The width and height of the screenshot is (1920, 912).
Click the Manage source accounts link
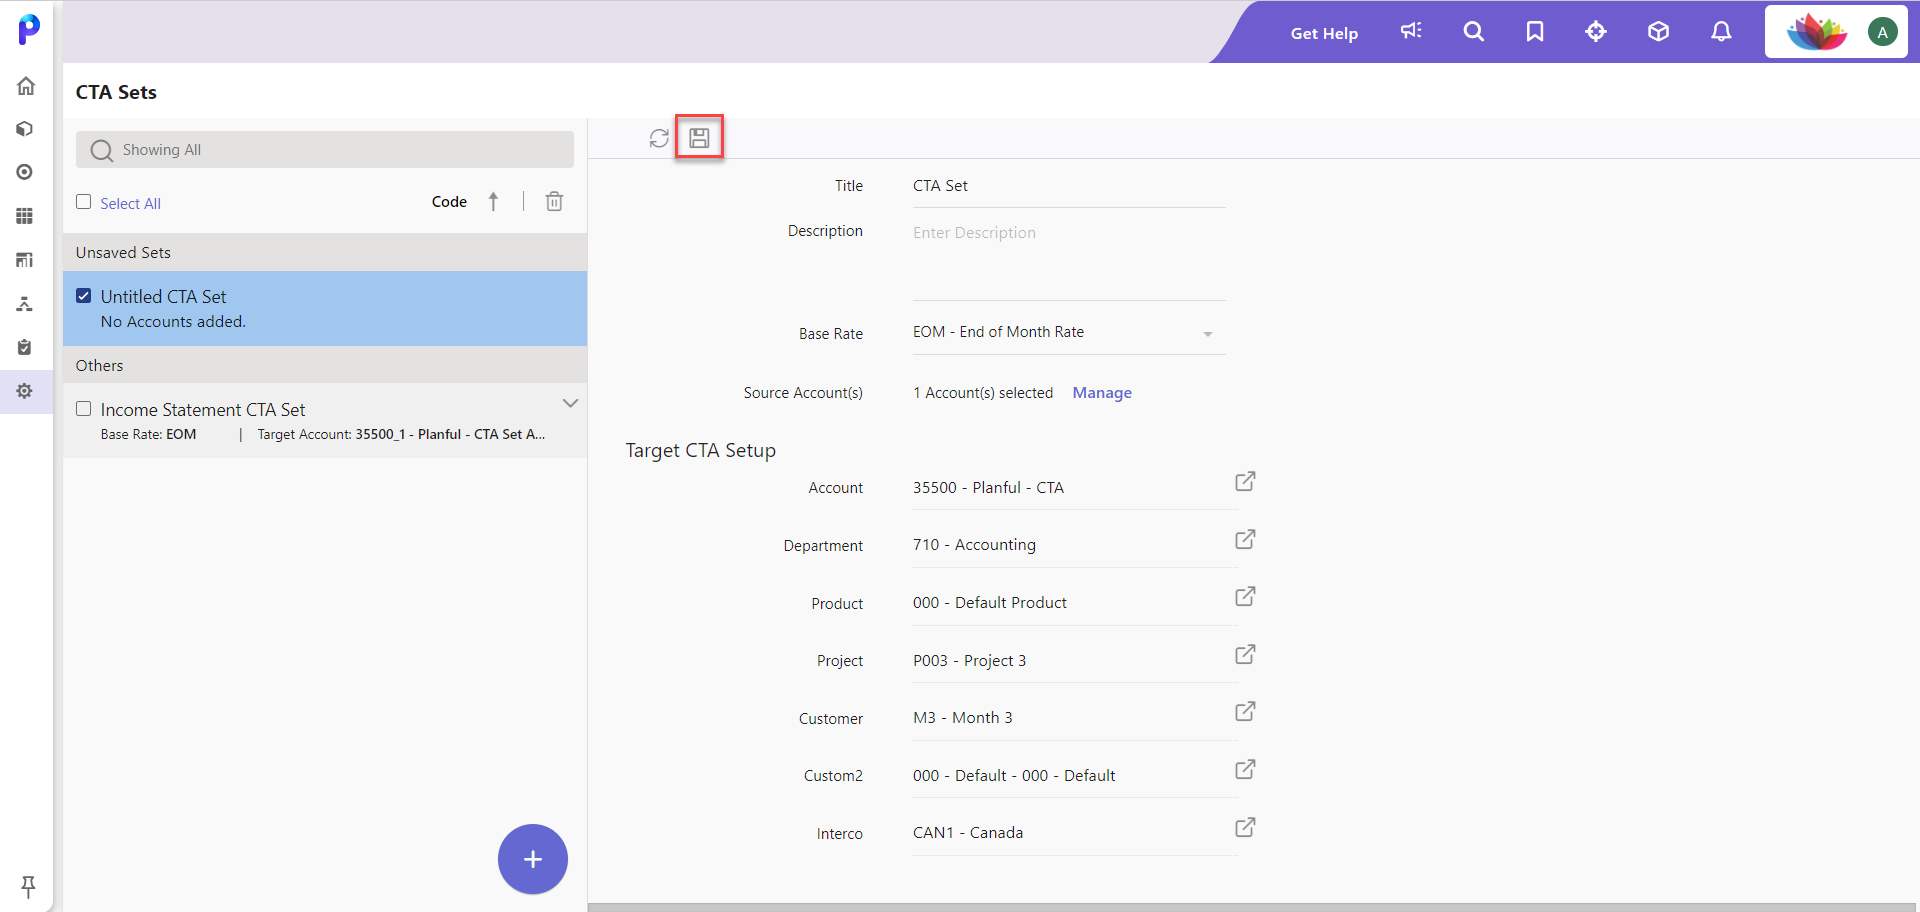point(1102,393)
